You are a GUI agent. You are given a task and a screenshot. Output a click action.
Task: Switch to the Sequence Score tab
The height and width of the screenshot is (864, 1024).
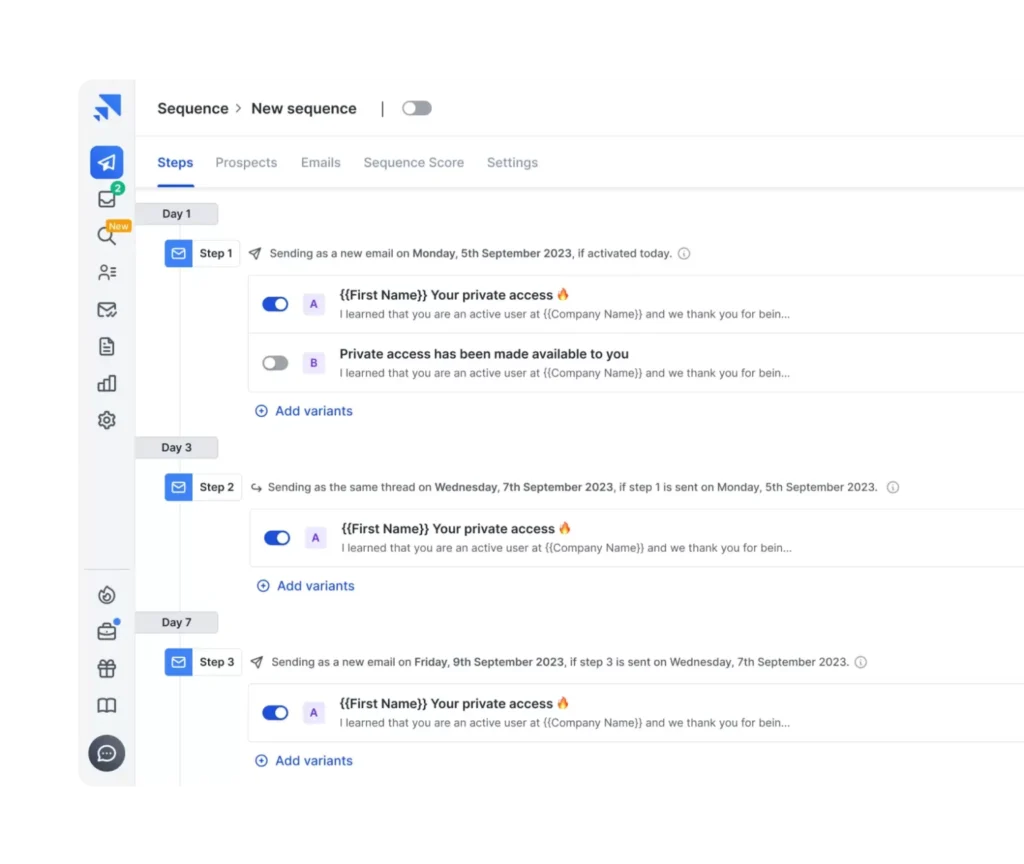[x=413, y=163]
